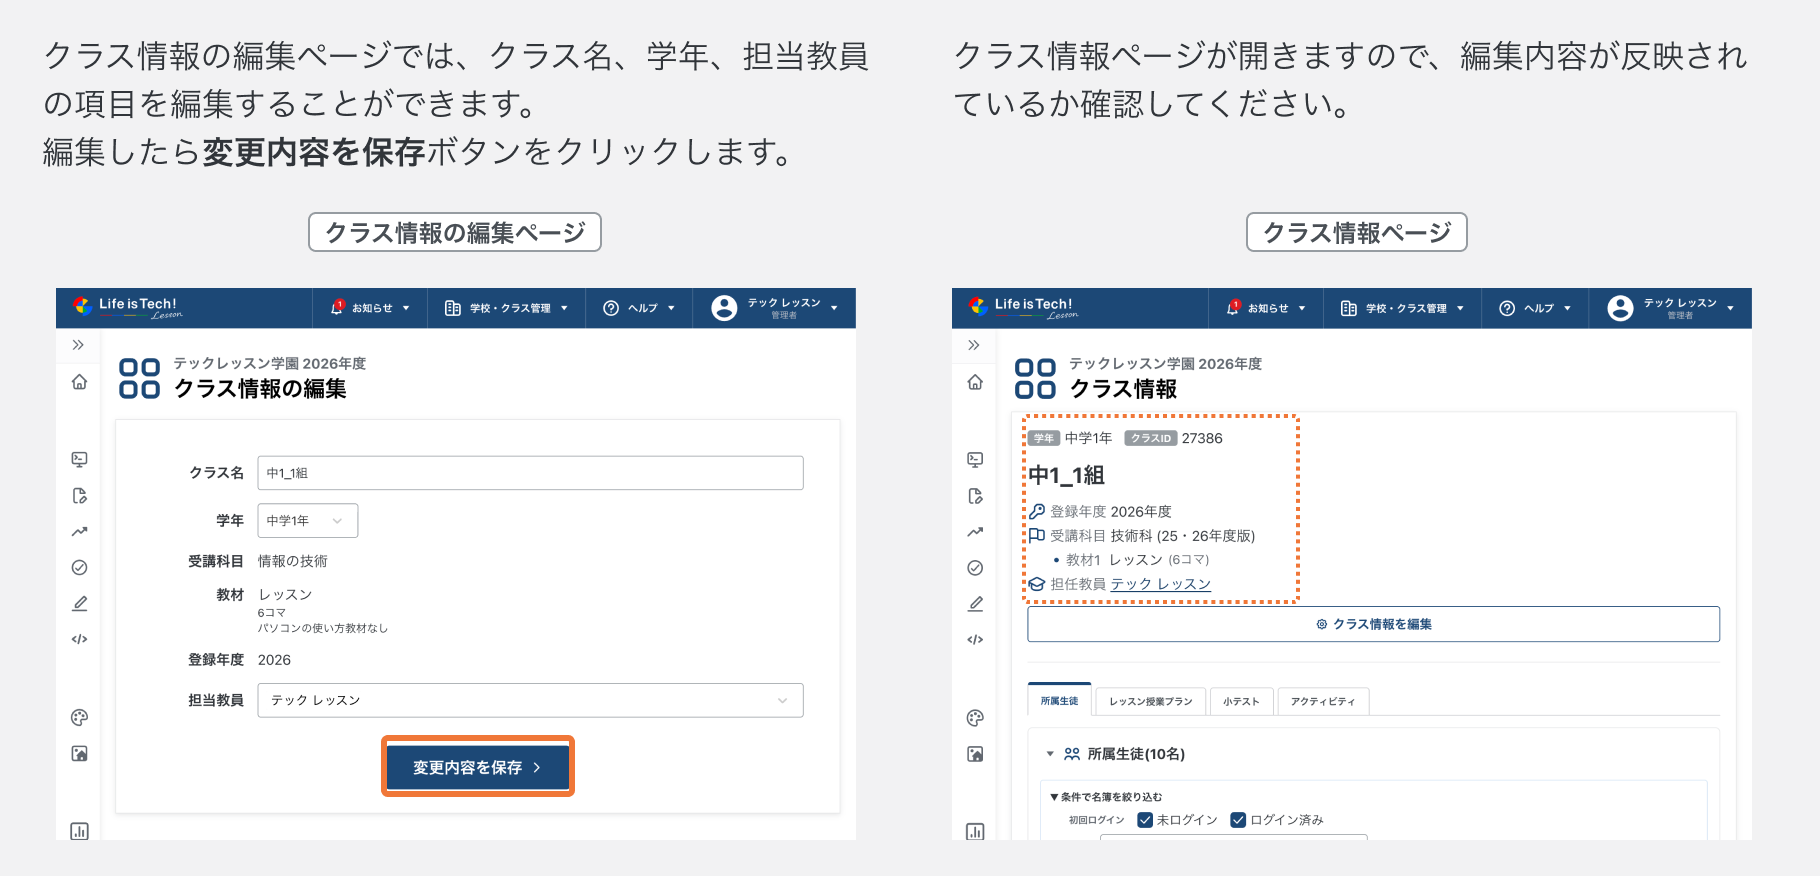
Task: Click the bar chart icon in the クラス情報 page sidebar
Action: 975,831
